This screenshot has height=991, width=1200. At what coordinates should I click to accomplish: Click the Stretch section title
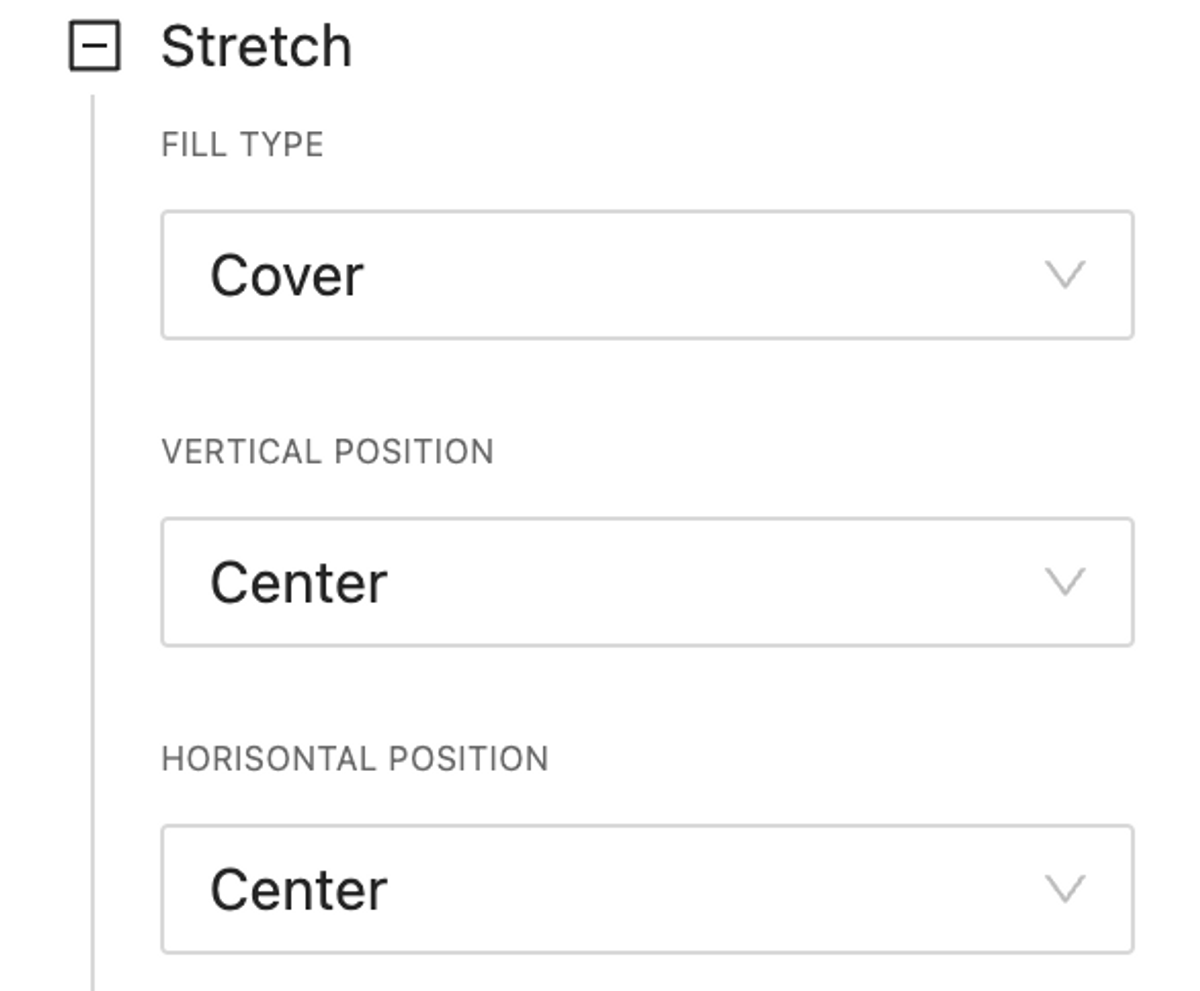[x=256, y=47]
